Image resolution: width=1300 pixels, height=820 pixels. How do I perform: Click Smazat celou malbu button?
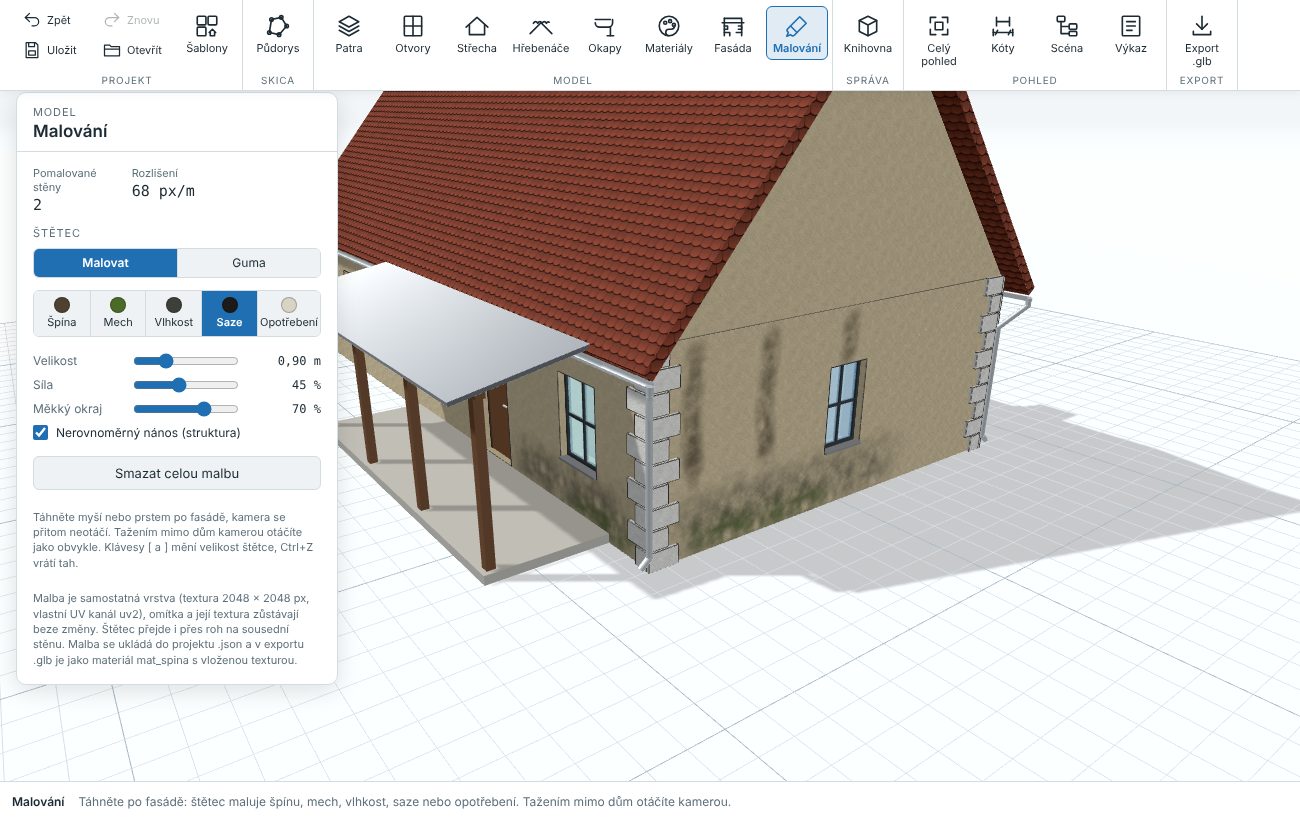pos(177,473)
